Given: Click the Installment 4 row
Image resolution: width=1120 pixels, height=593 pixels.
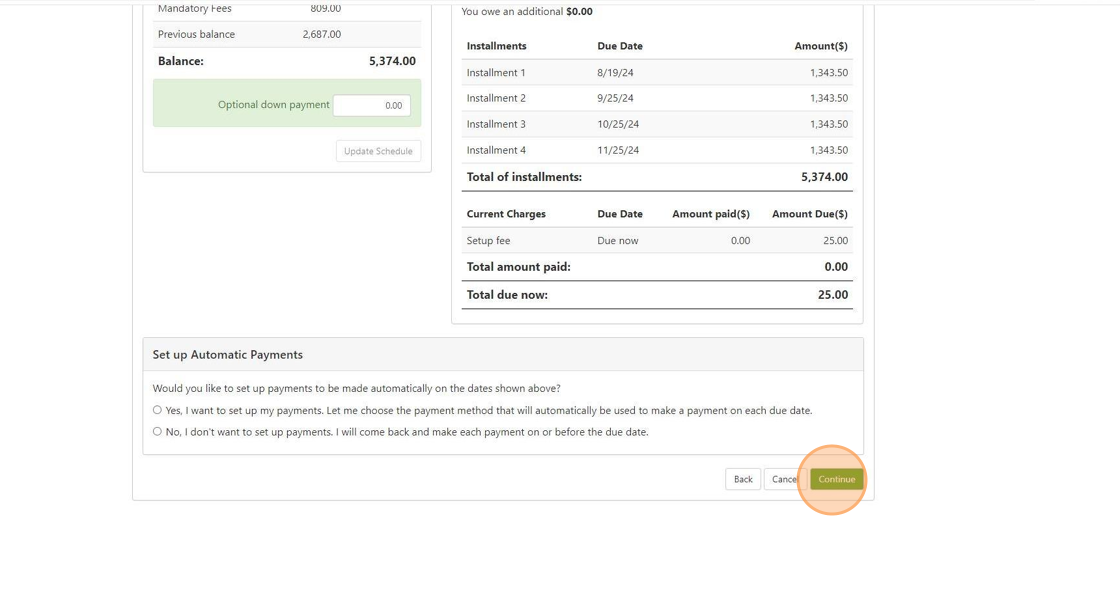Looking at the screenshot, I should (x=656, y=150).
